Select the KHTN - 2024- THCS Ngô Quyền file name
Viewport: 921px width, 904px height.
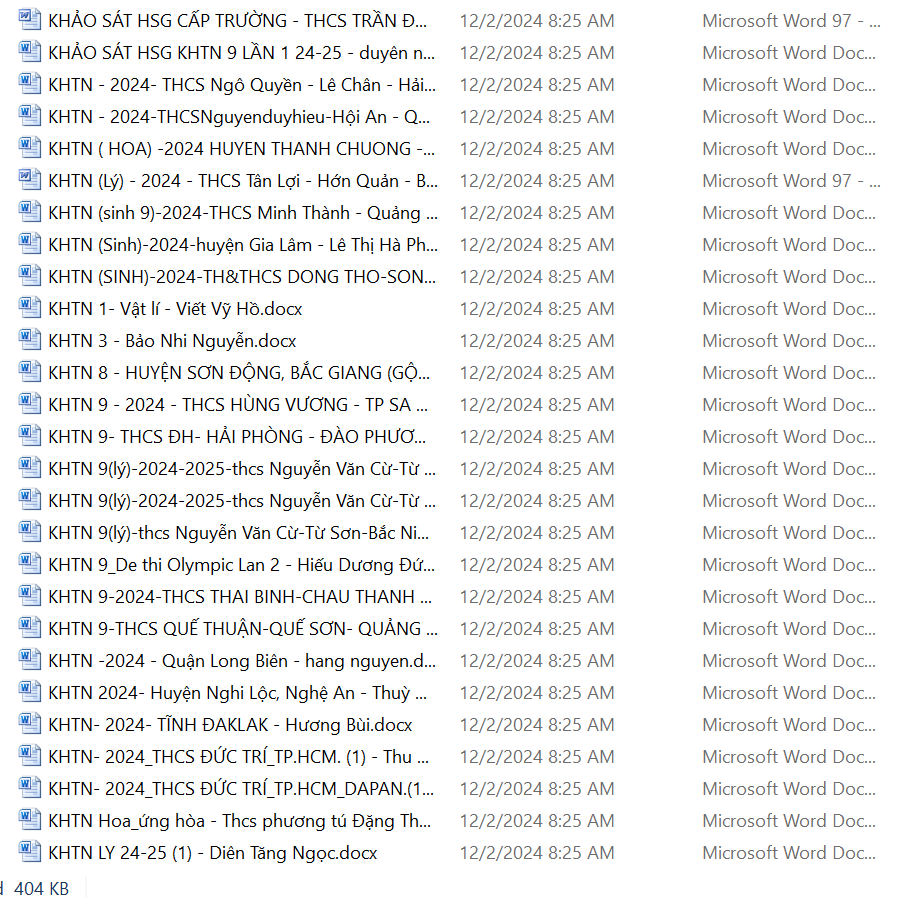[x=241, y=84]
